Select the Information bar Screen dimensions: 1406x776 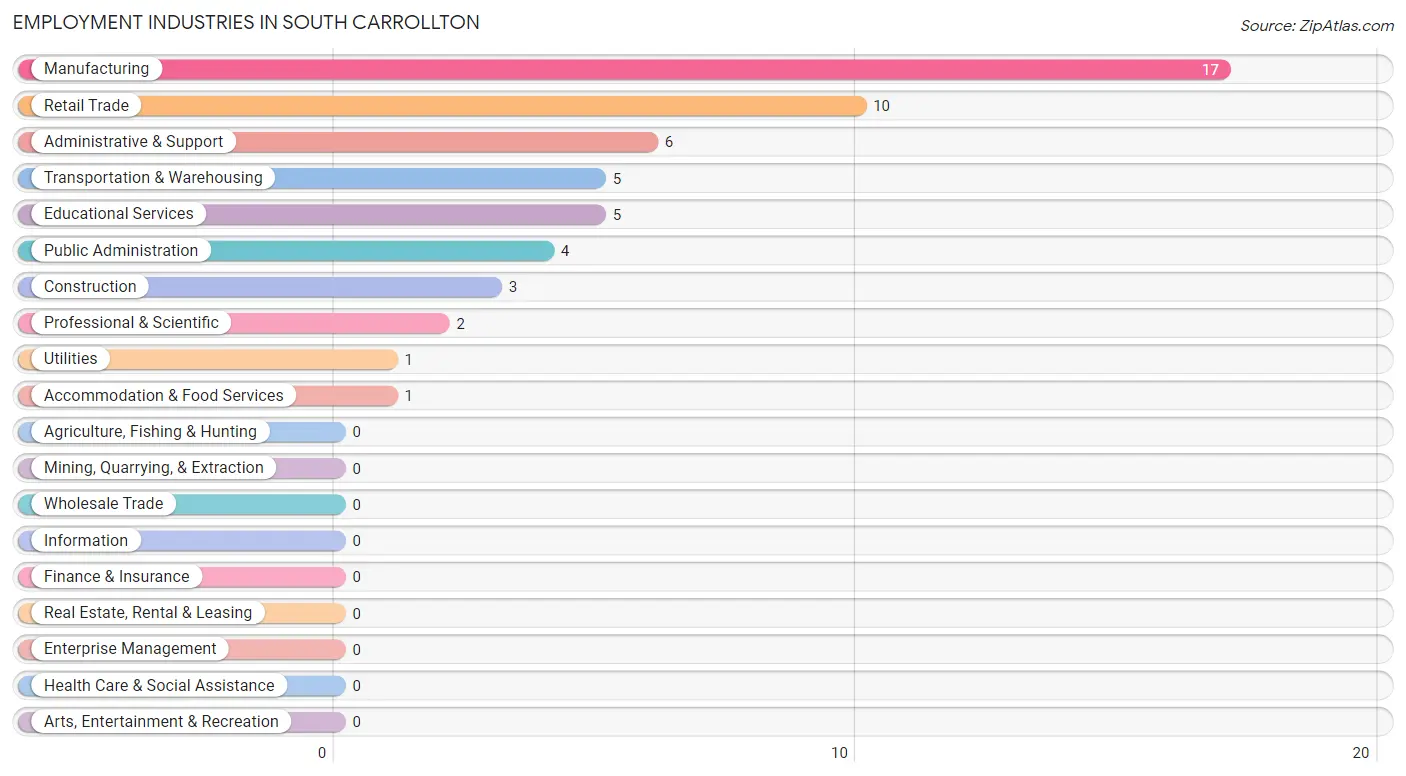coord(182,540)
